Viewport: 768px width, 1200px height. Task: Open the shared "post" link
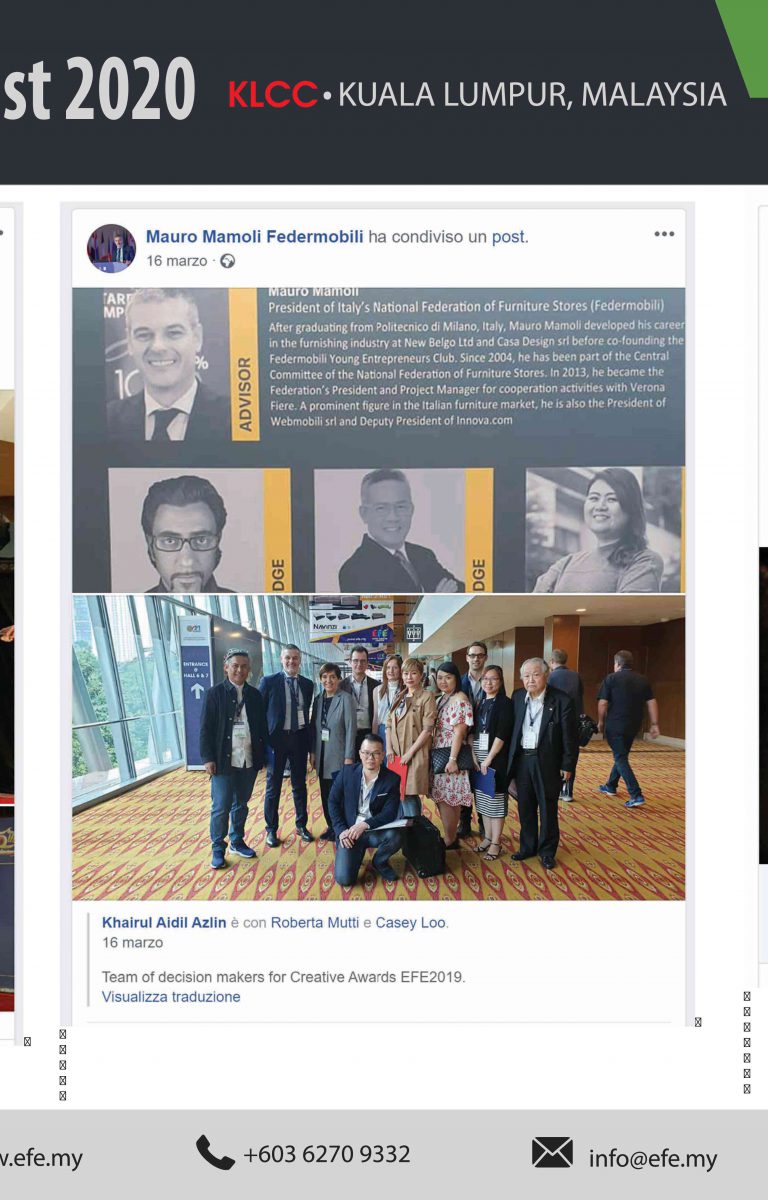click(x=508, y=237)
